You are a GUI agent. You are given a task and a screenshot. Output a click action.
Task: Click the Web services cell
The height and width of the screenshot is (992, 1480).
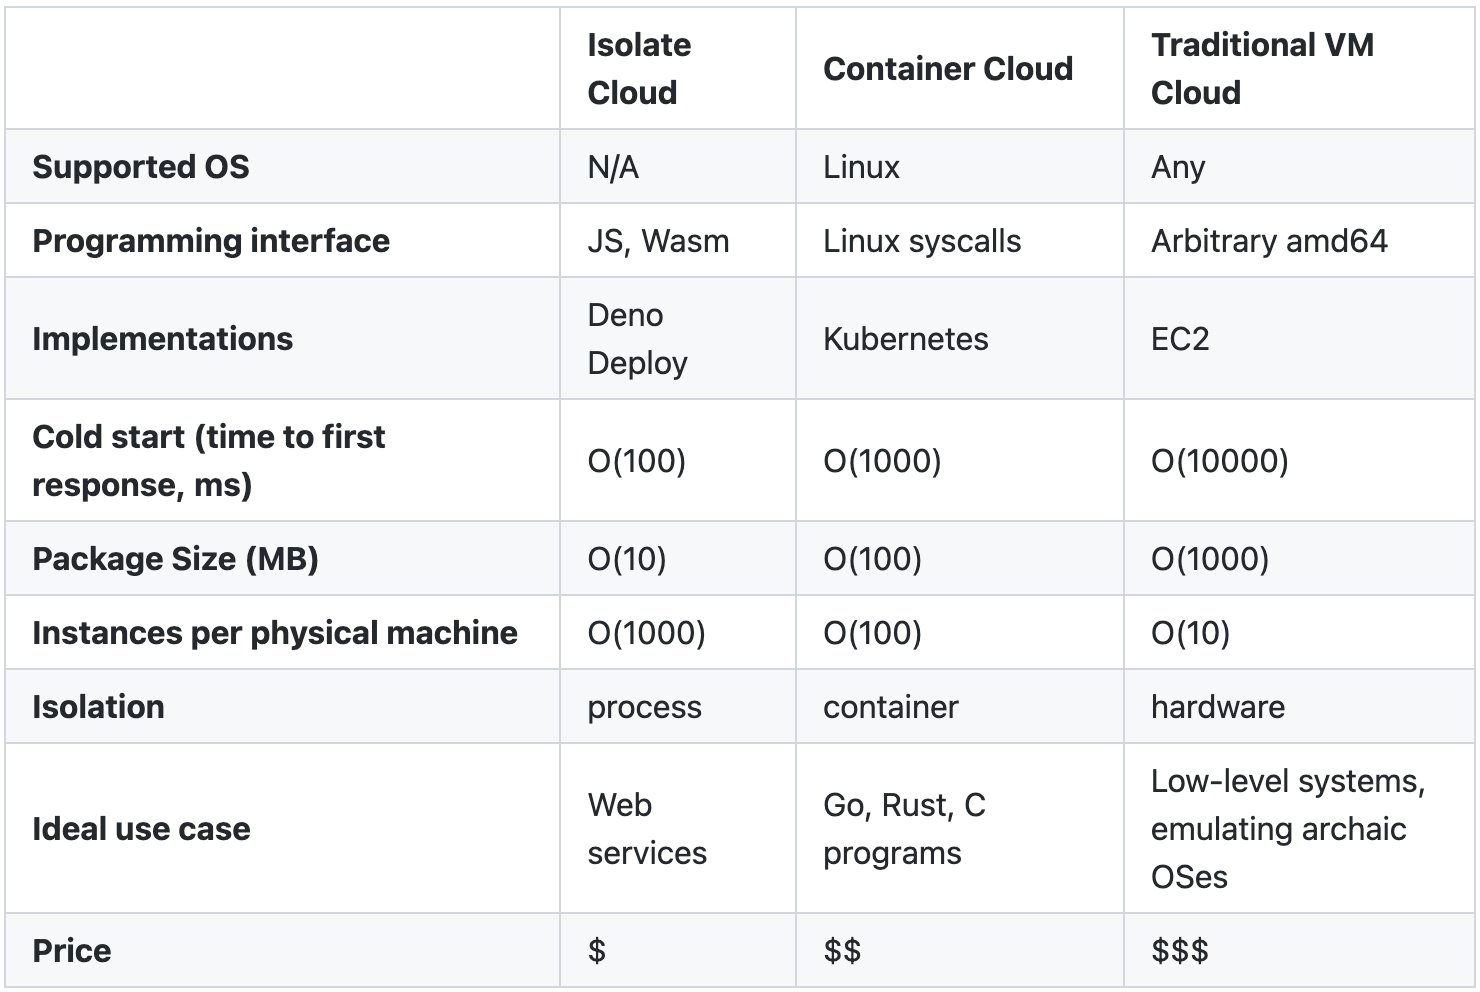tap(647, 829)
